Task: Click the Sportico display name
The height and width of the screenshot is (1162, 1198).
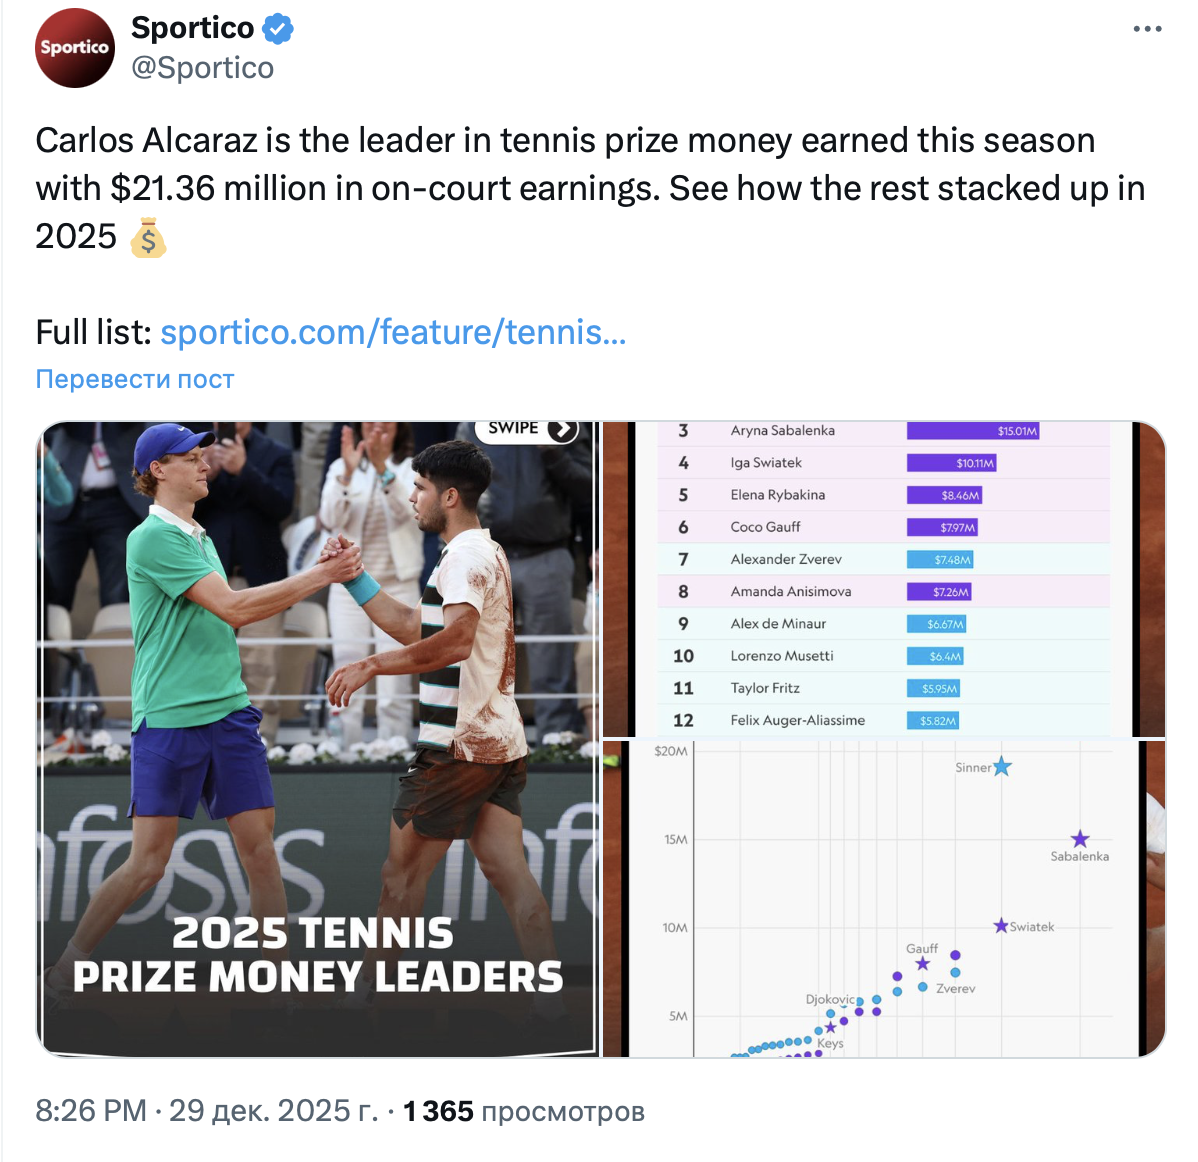Action: tap(192, 28)
